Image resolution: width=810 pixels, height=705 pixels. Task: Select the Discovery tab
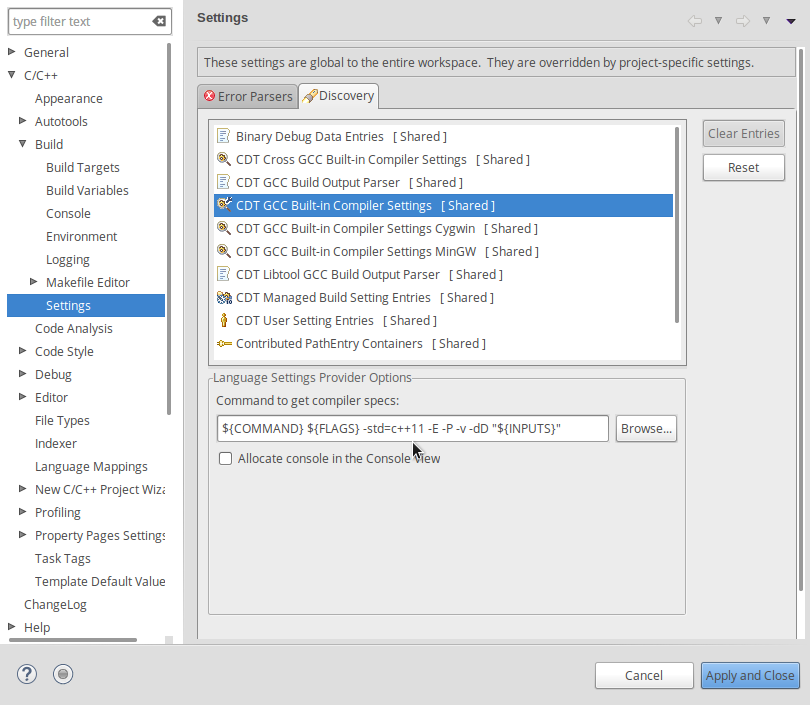pyautogui.click(x=339, y=96)
